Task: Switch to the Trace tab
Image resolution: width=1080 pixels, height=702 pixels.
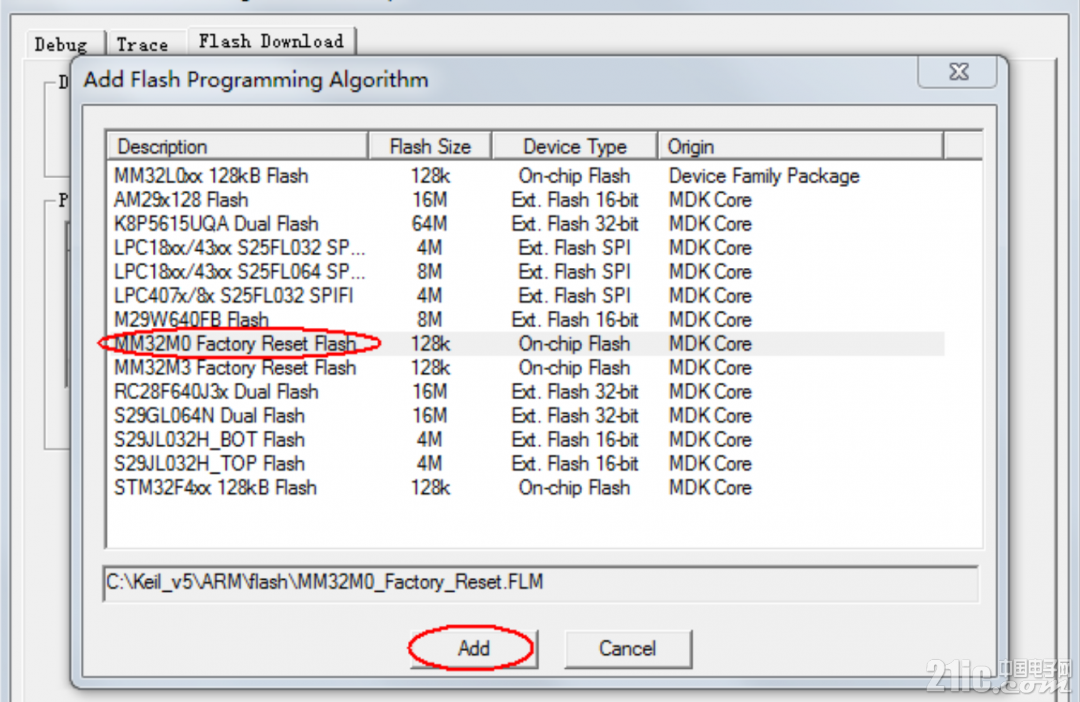Action: coord(143,45)
